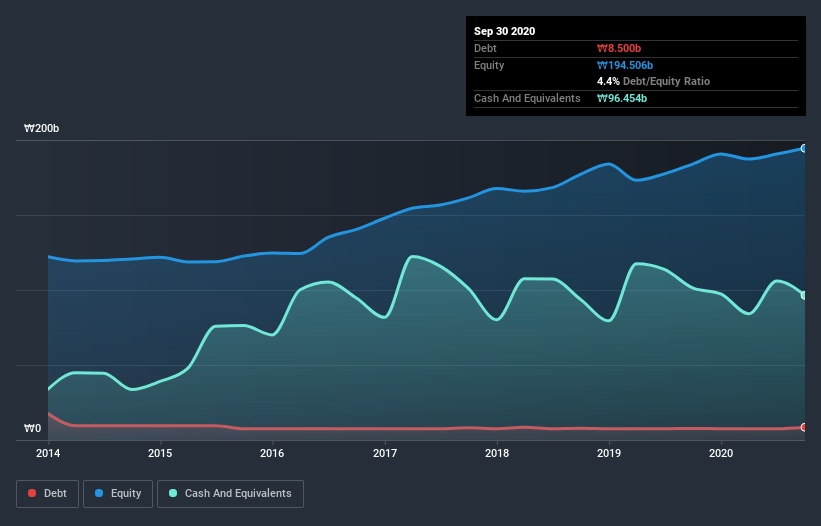
Task: Click the Equity row label in tooltip
Action: pyautogui.click(x=489, y=65)
